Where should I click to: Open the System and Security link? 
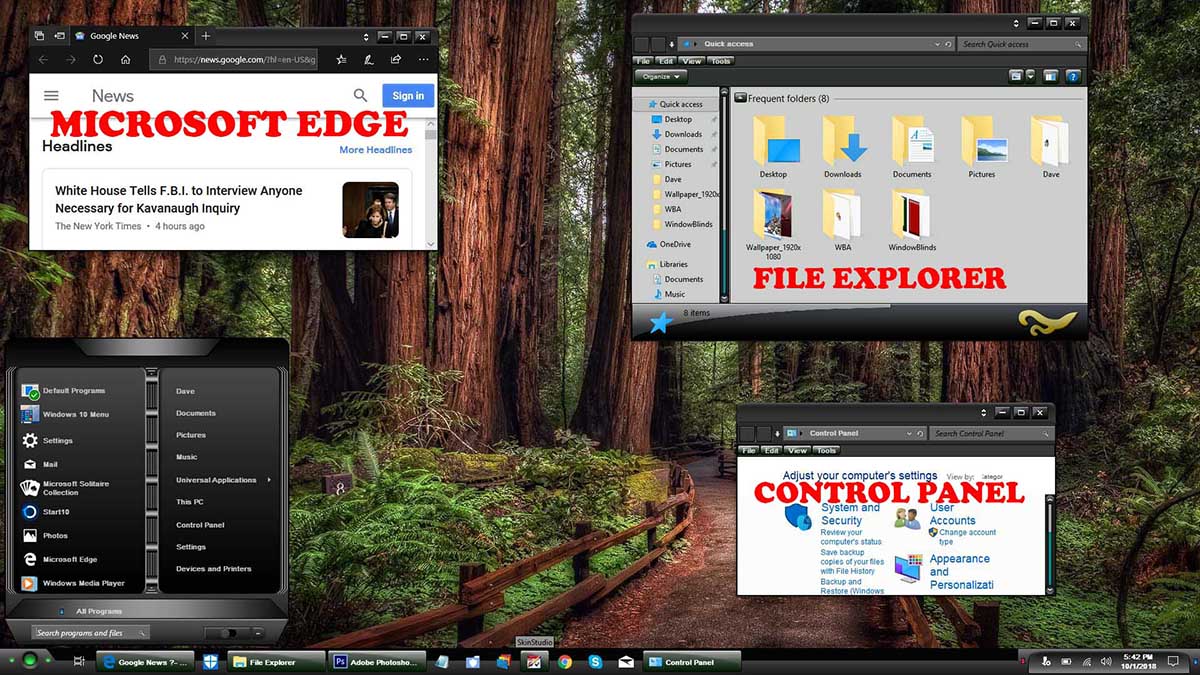click(850, 514)
